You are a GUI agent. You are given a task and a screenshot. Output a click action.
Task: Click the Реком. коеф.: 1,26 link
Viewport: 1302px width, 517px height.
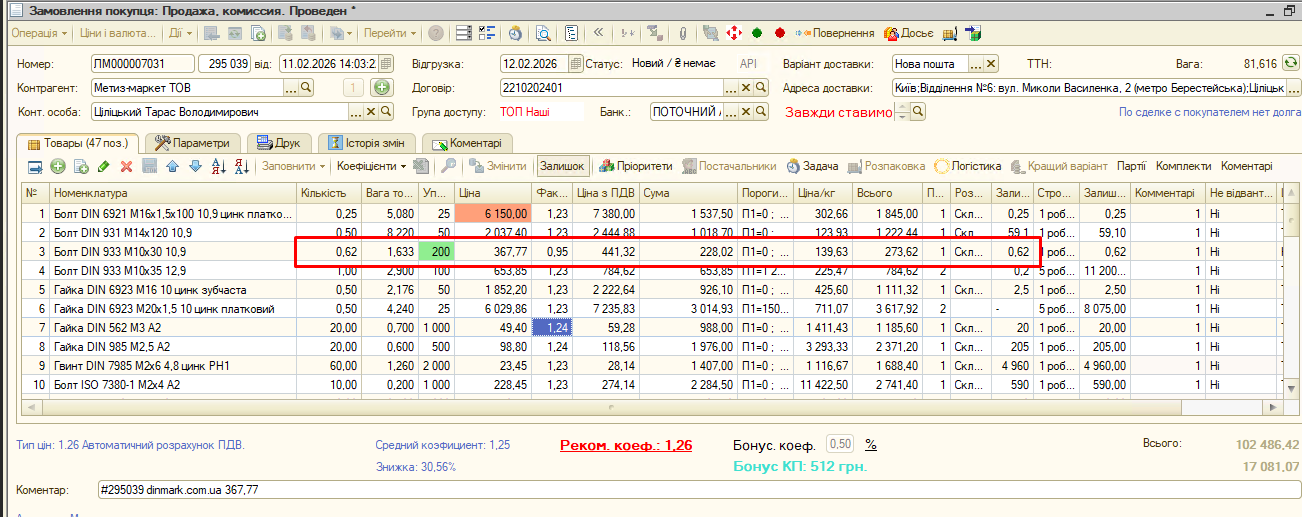(625, 445)
